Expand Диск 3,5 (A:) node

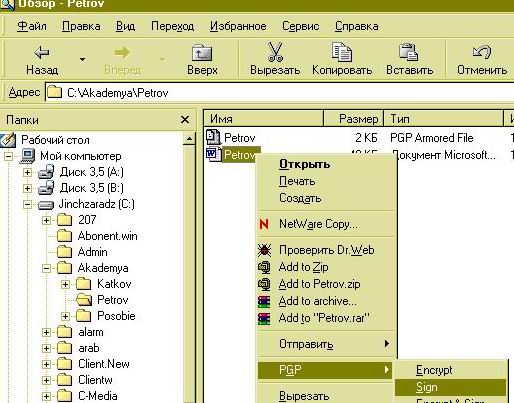(28, 172)
